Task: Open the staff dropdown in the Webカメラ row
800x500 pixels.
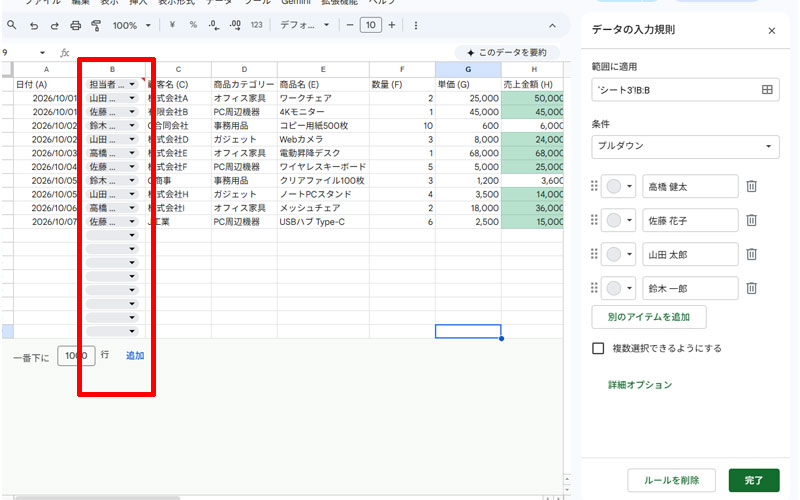Action: [132, 139]
